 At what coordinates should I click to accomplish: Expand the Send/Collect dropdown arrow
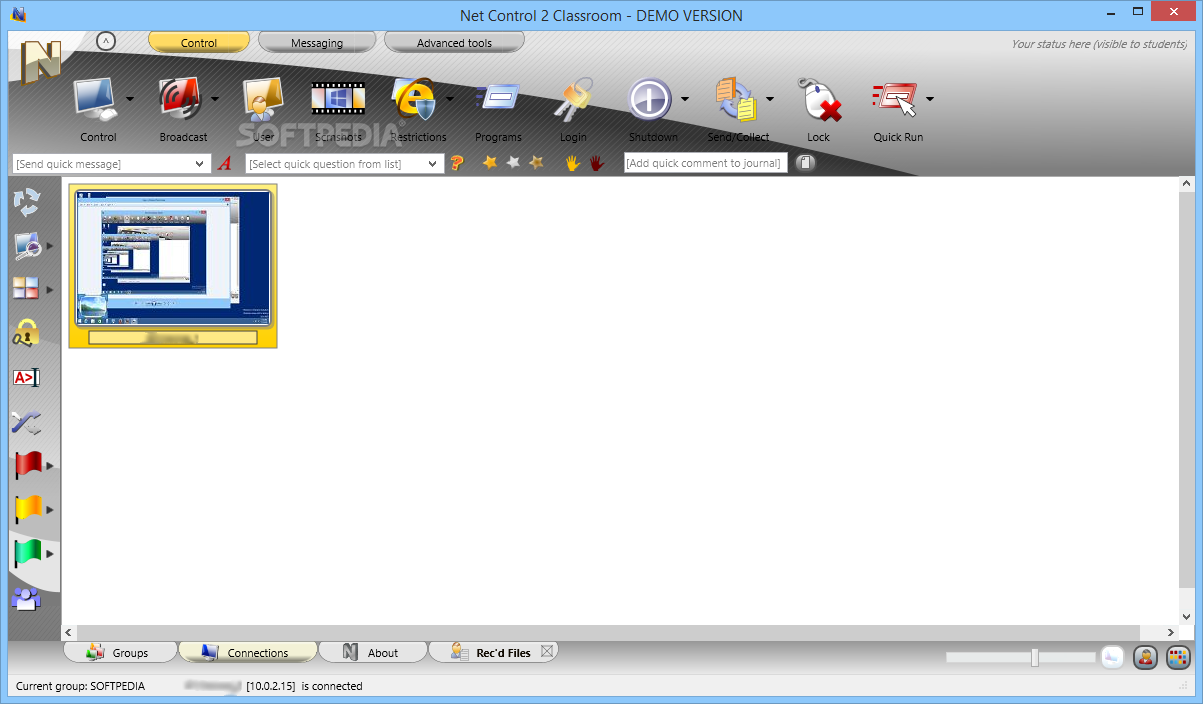770,99
